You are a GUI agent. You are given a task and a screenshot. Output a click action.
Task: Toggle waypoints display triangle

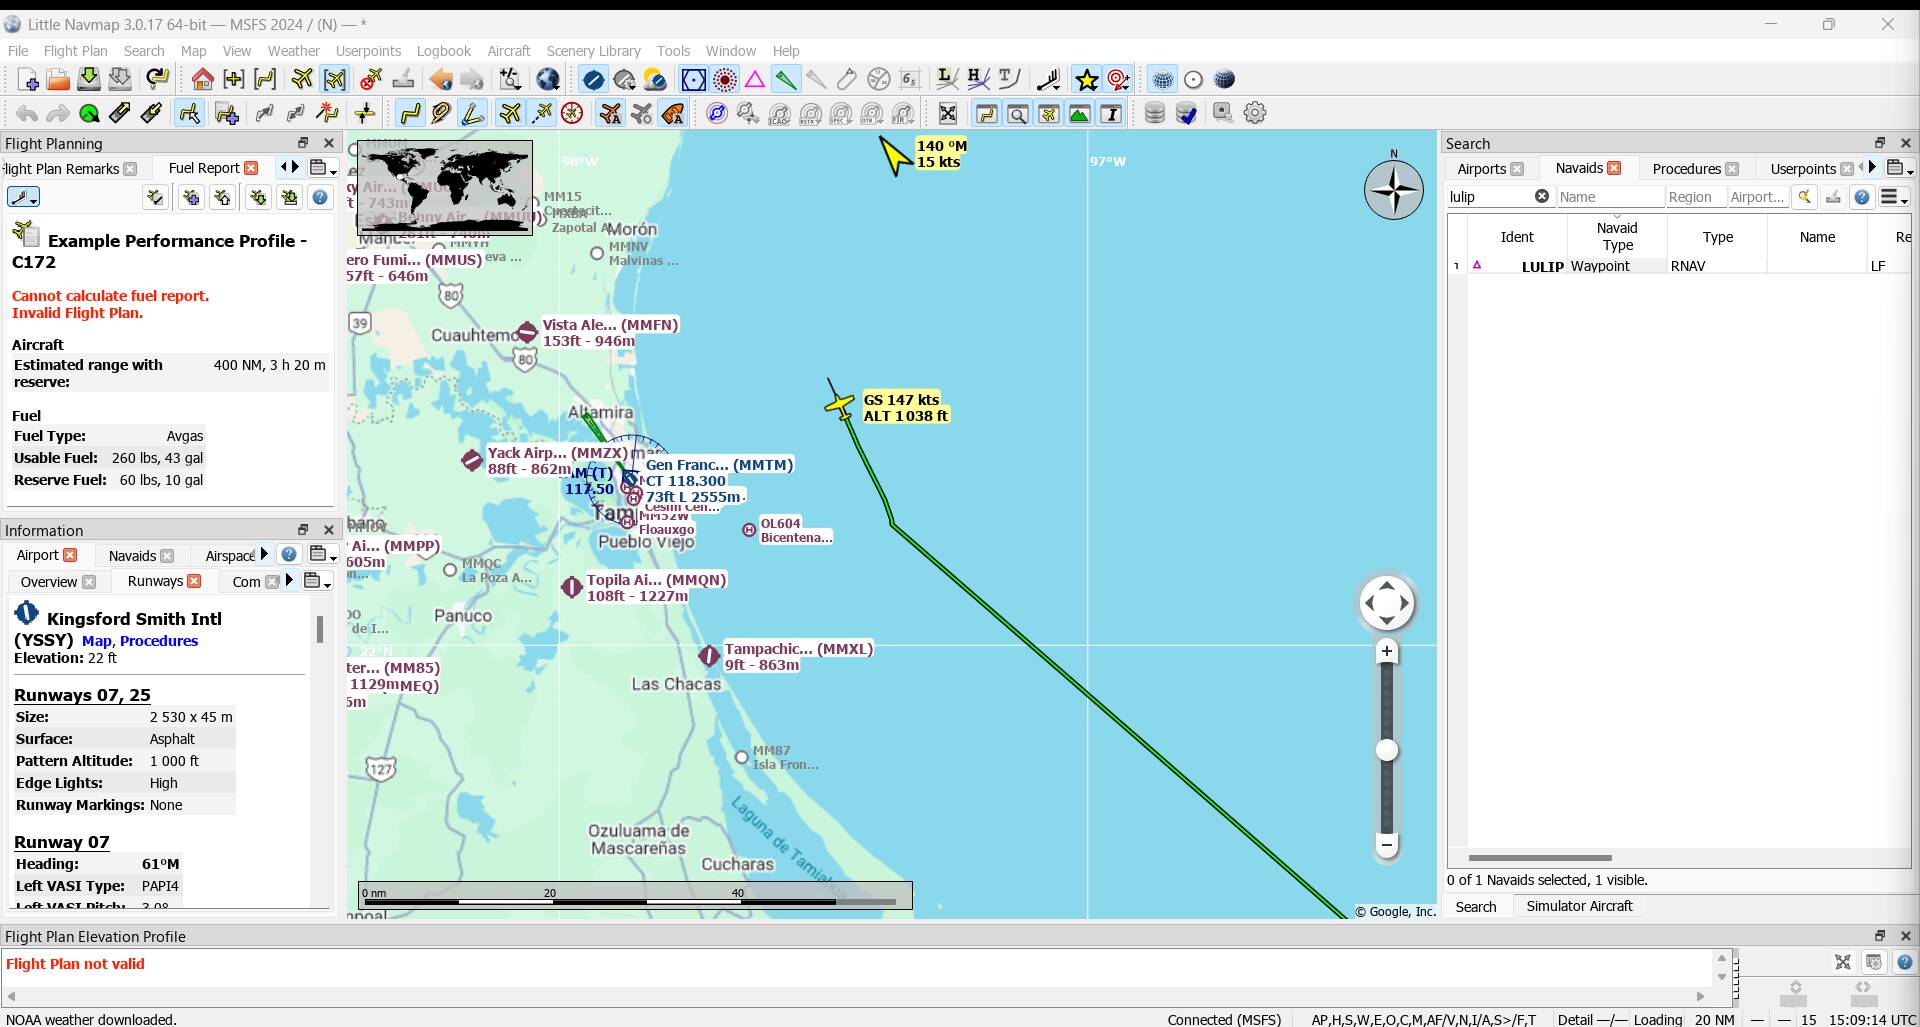755,80
